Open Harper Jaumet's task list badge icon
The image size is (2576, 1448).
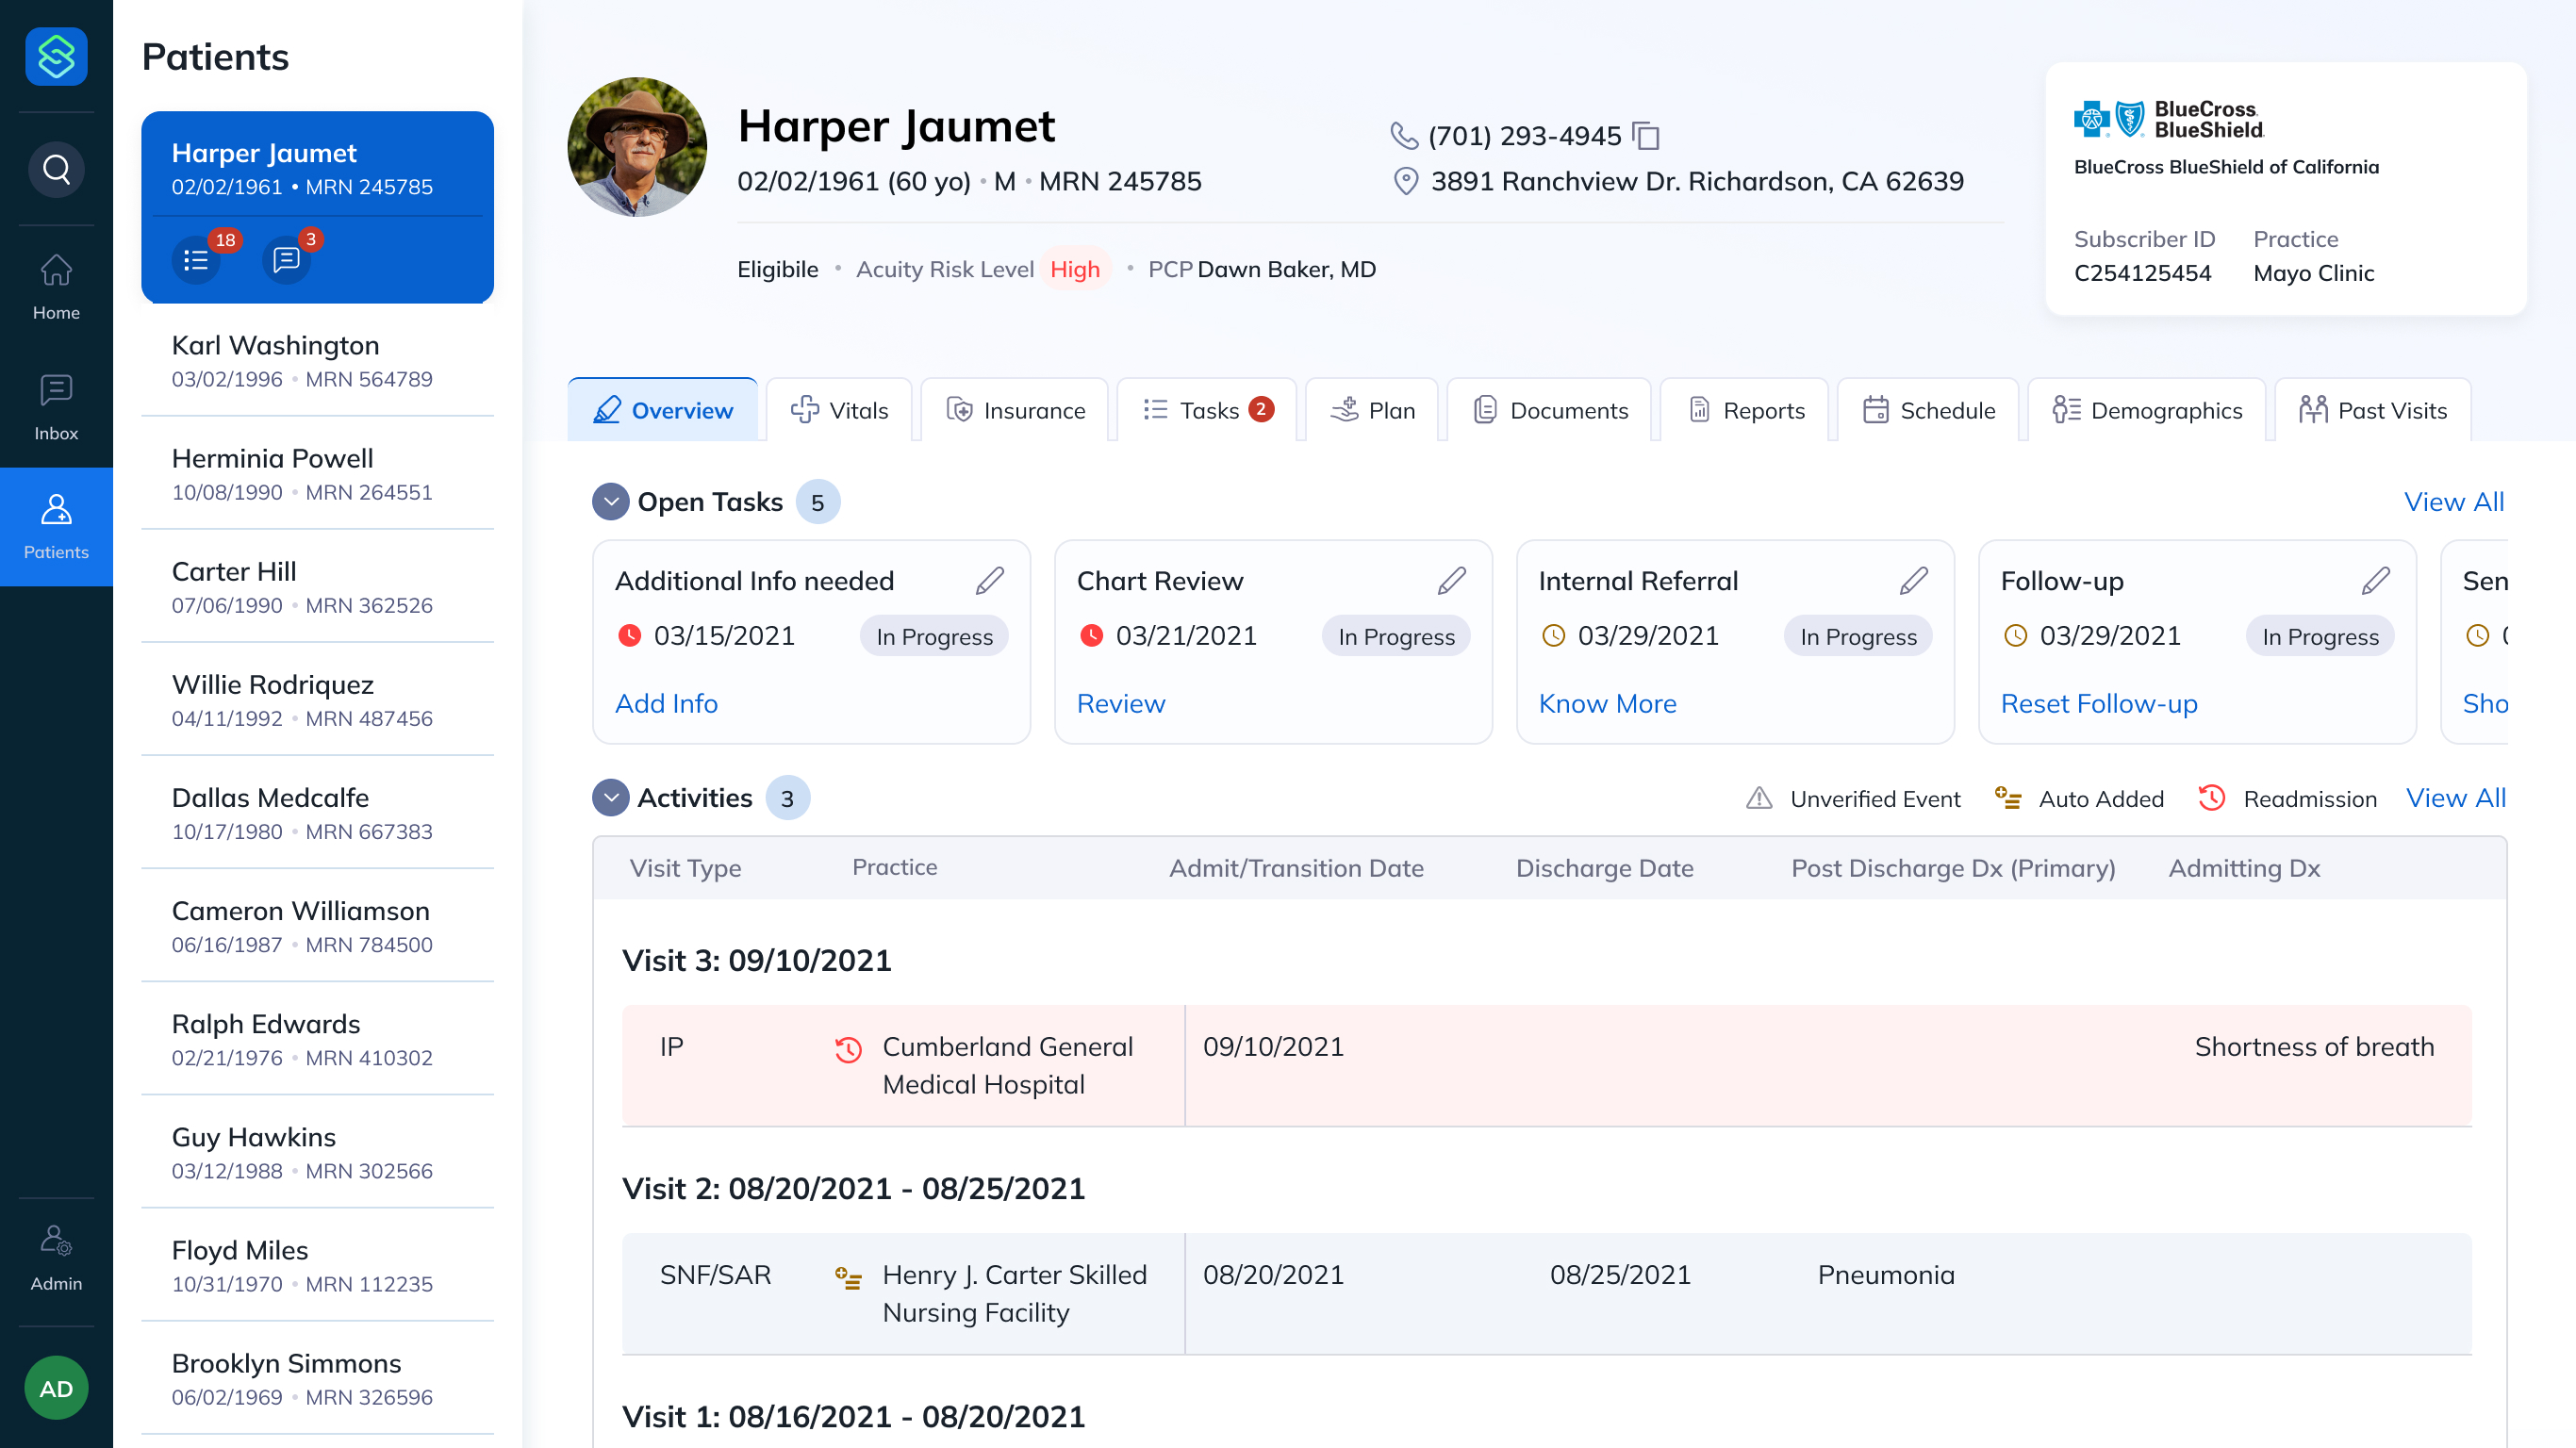pyautogui.click(x=197, y=260)
